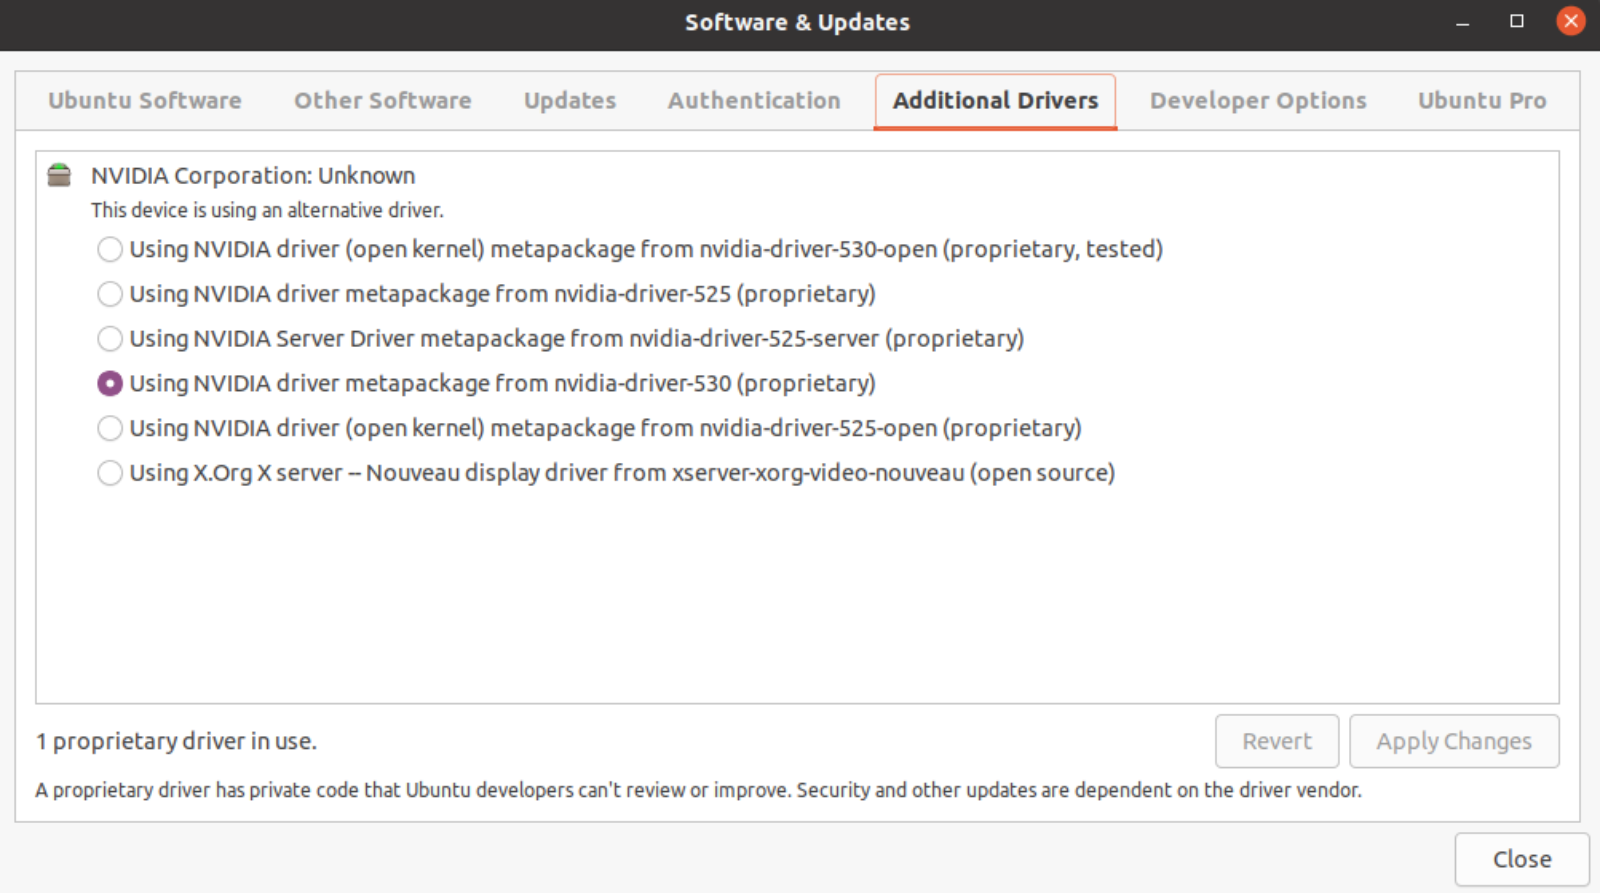Select the Additional Drivers tab

tap(995, 101)
